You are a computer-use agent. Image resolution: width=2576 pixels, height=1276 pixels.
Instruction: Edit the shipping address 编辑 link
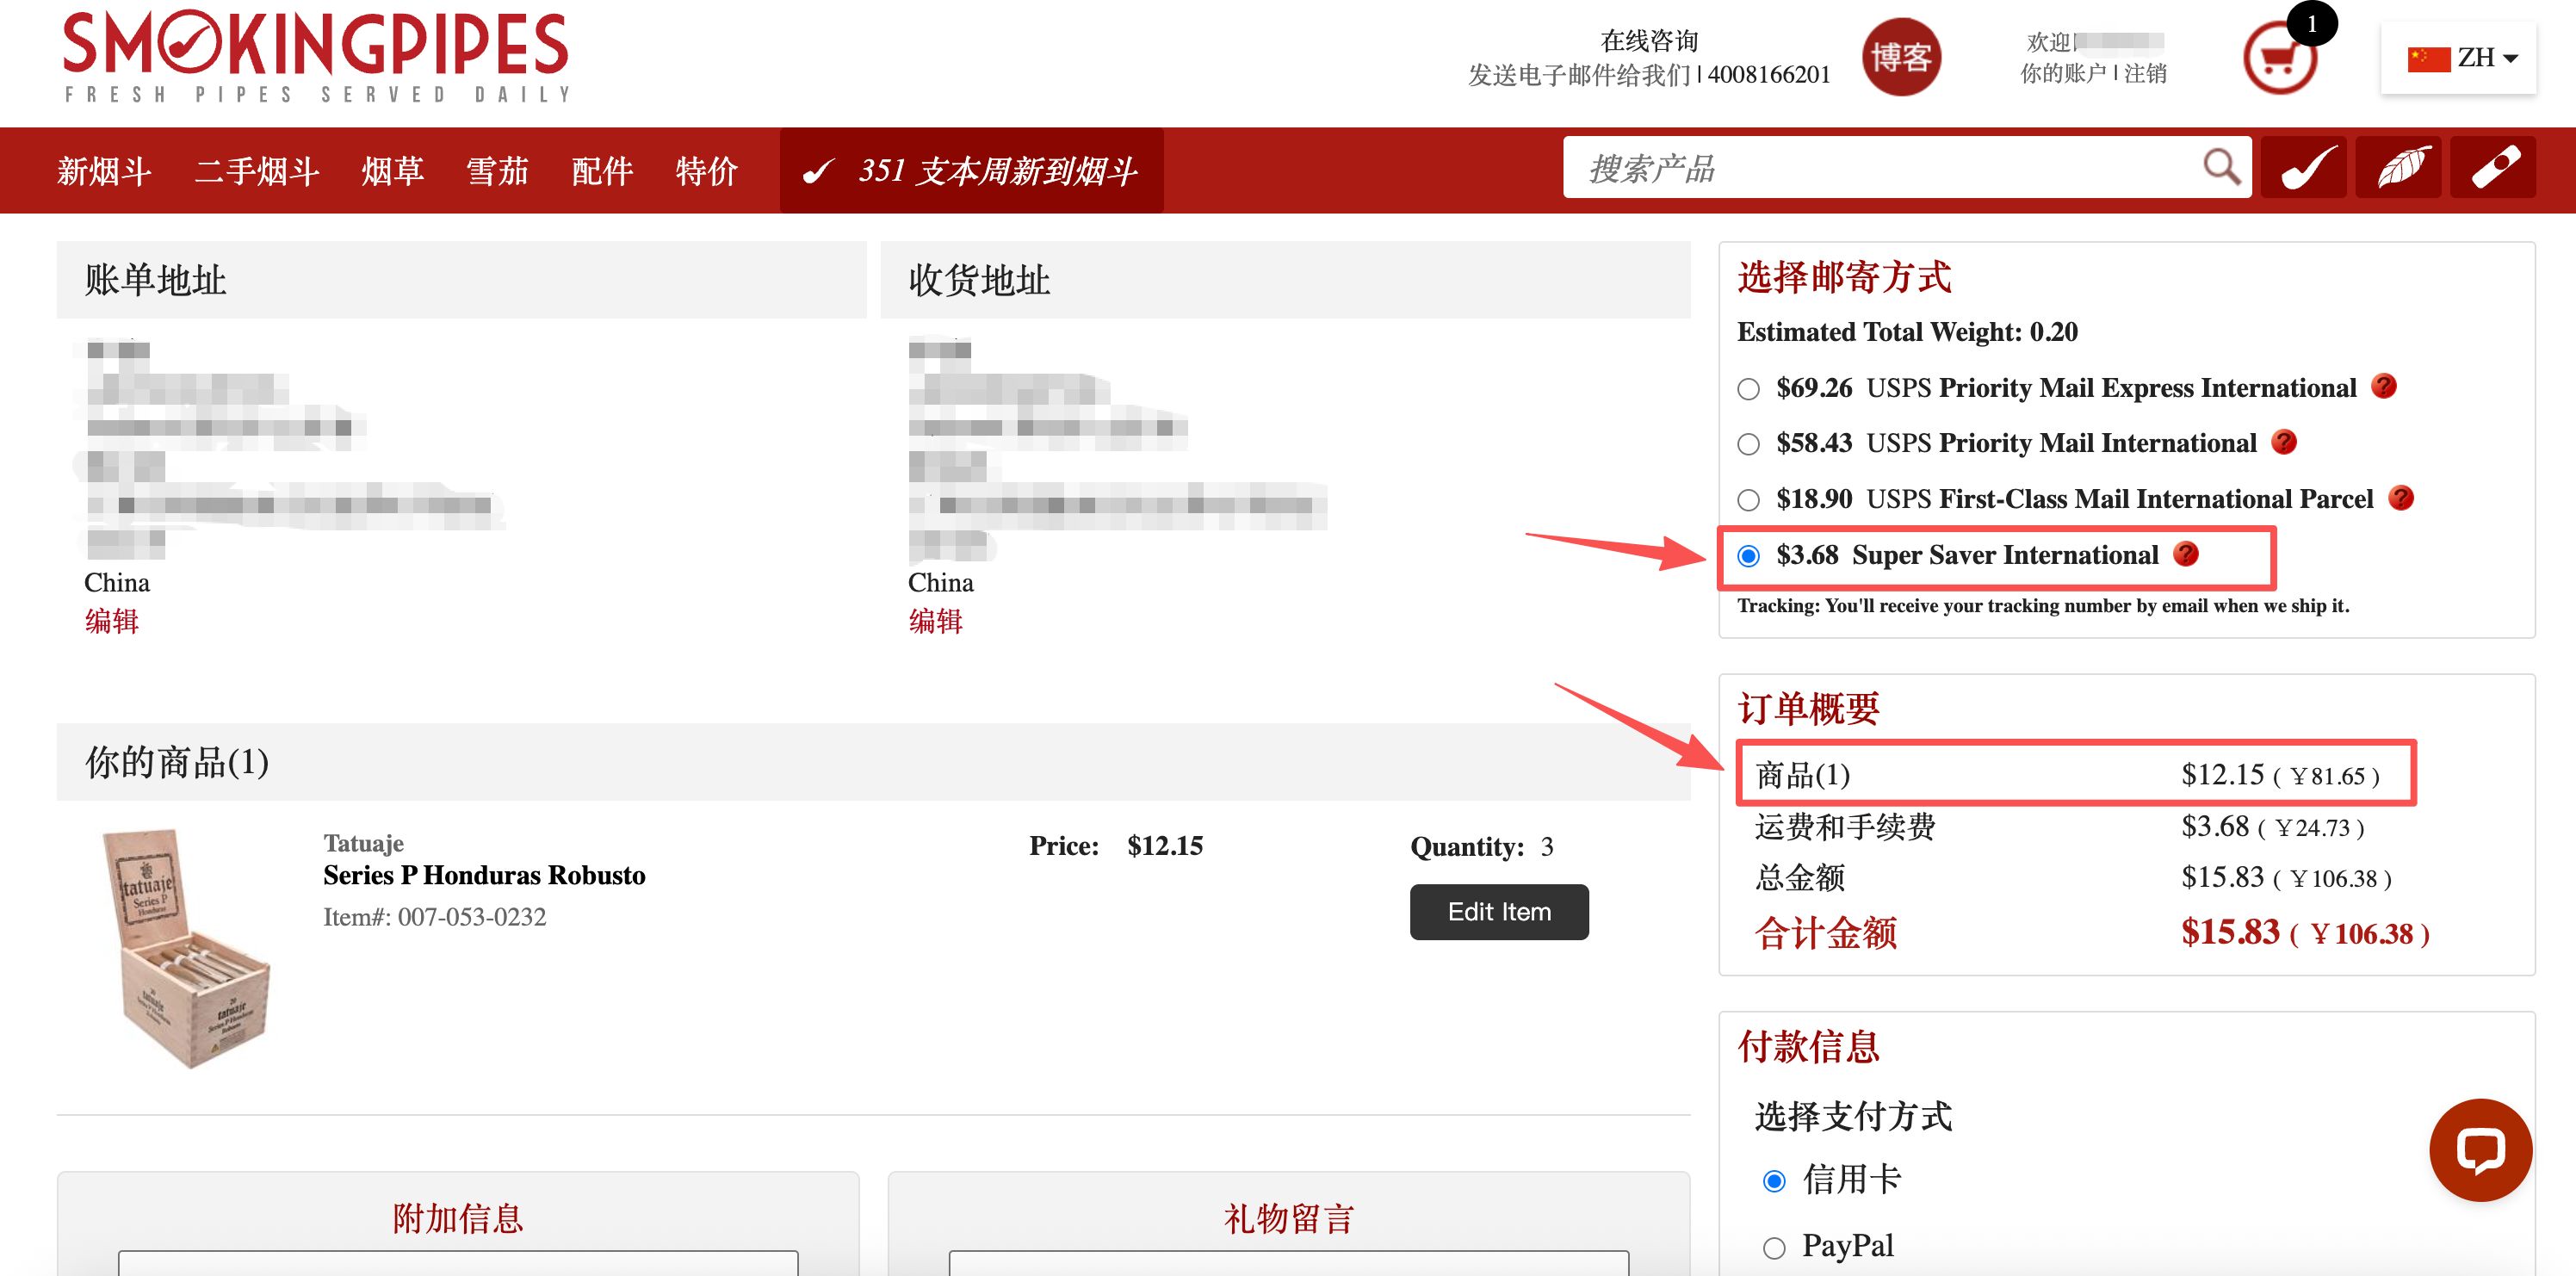click(x=935, y=621)
